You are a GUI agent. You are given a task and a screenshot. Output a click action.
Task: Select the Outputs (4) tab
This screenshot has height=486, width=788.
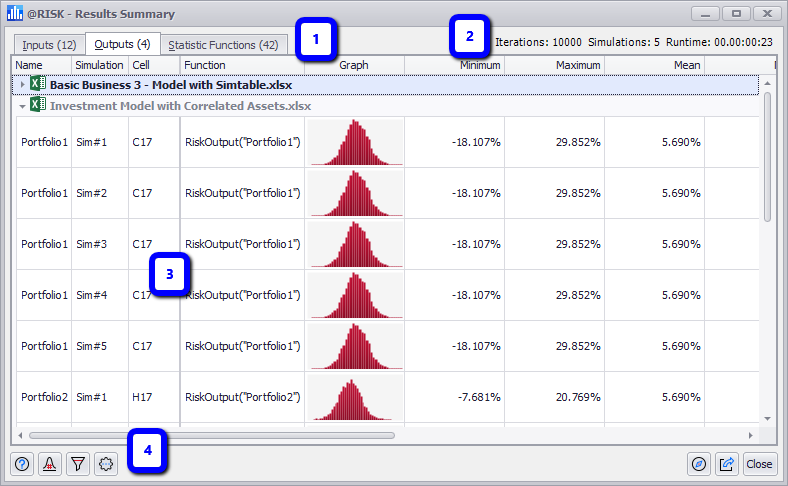(121, 45)
